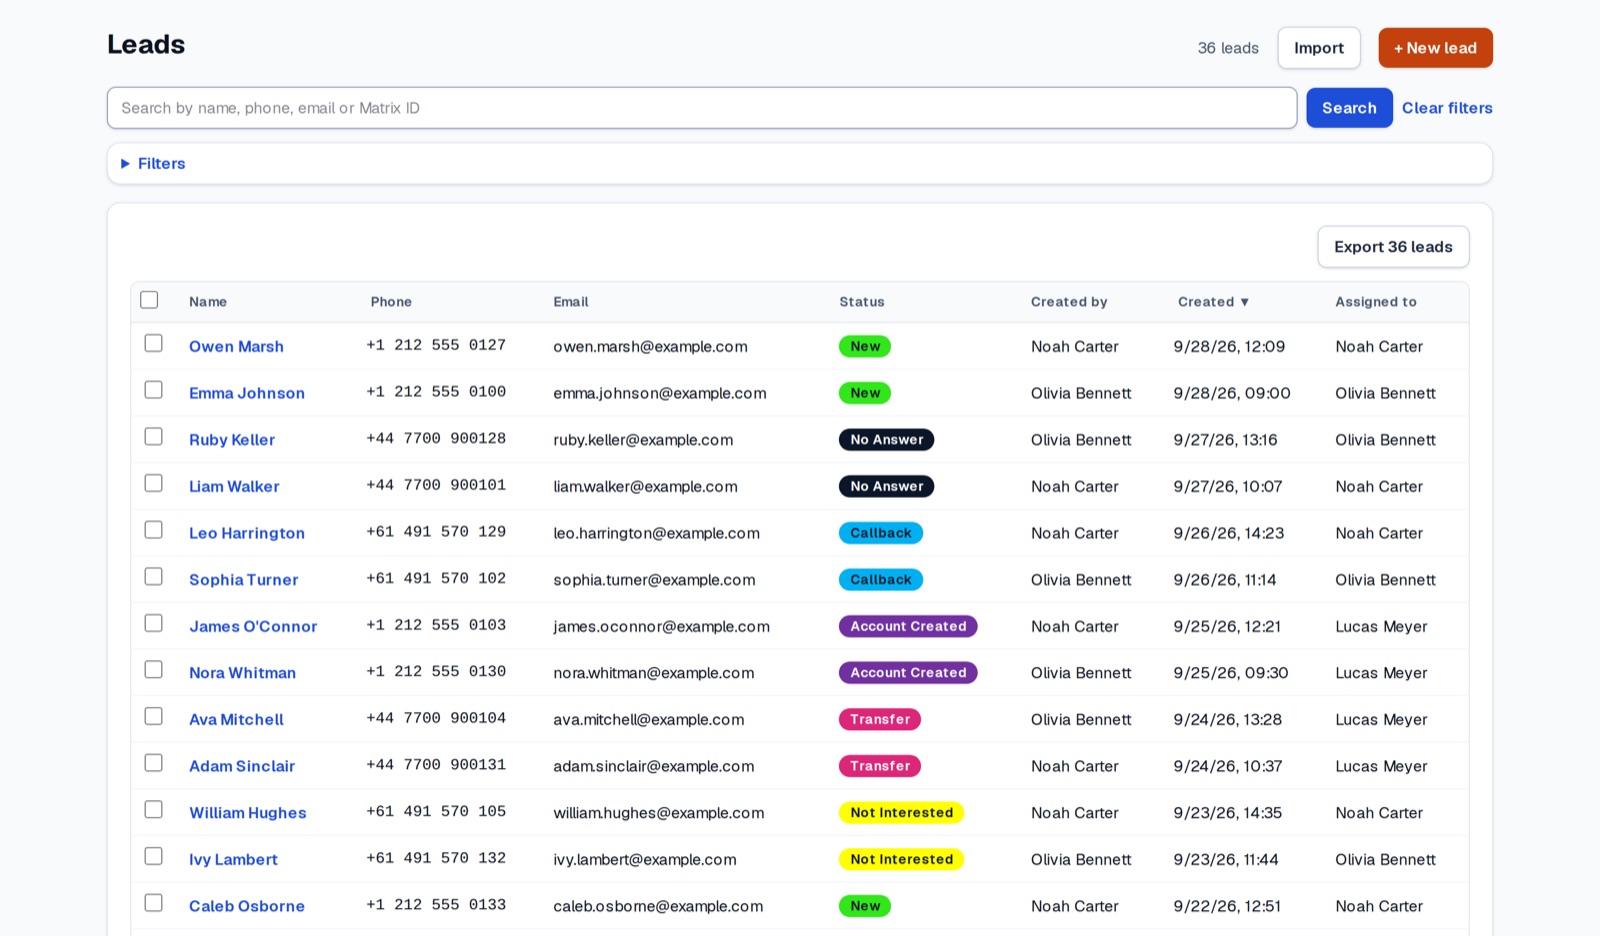1600x936 pixels.
Task: Click the Status column header
Action: 862,302
